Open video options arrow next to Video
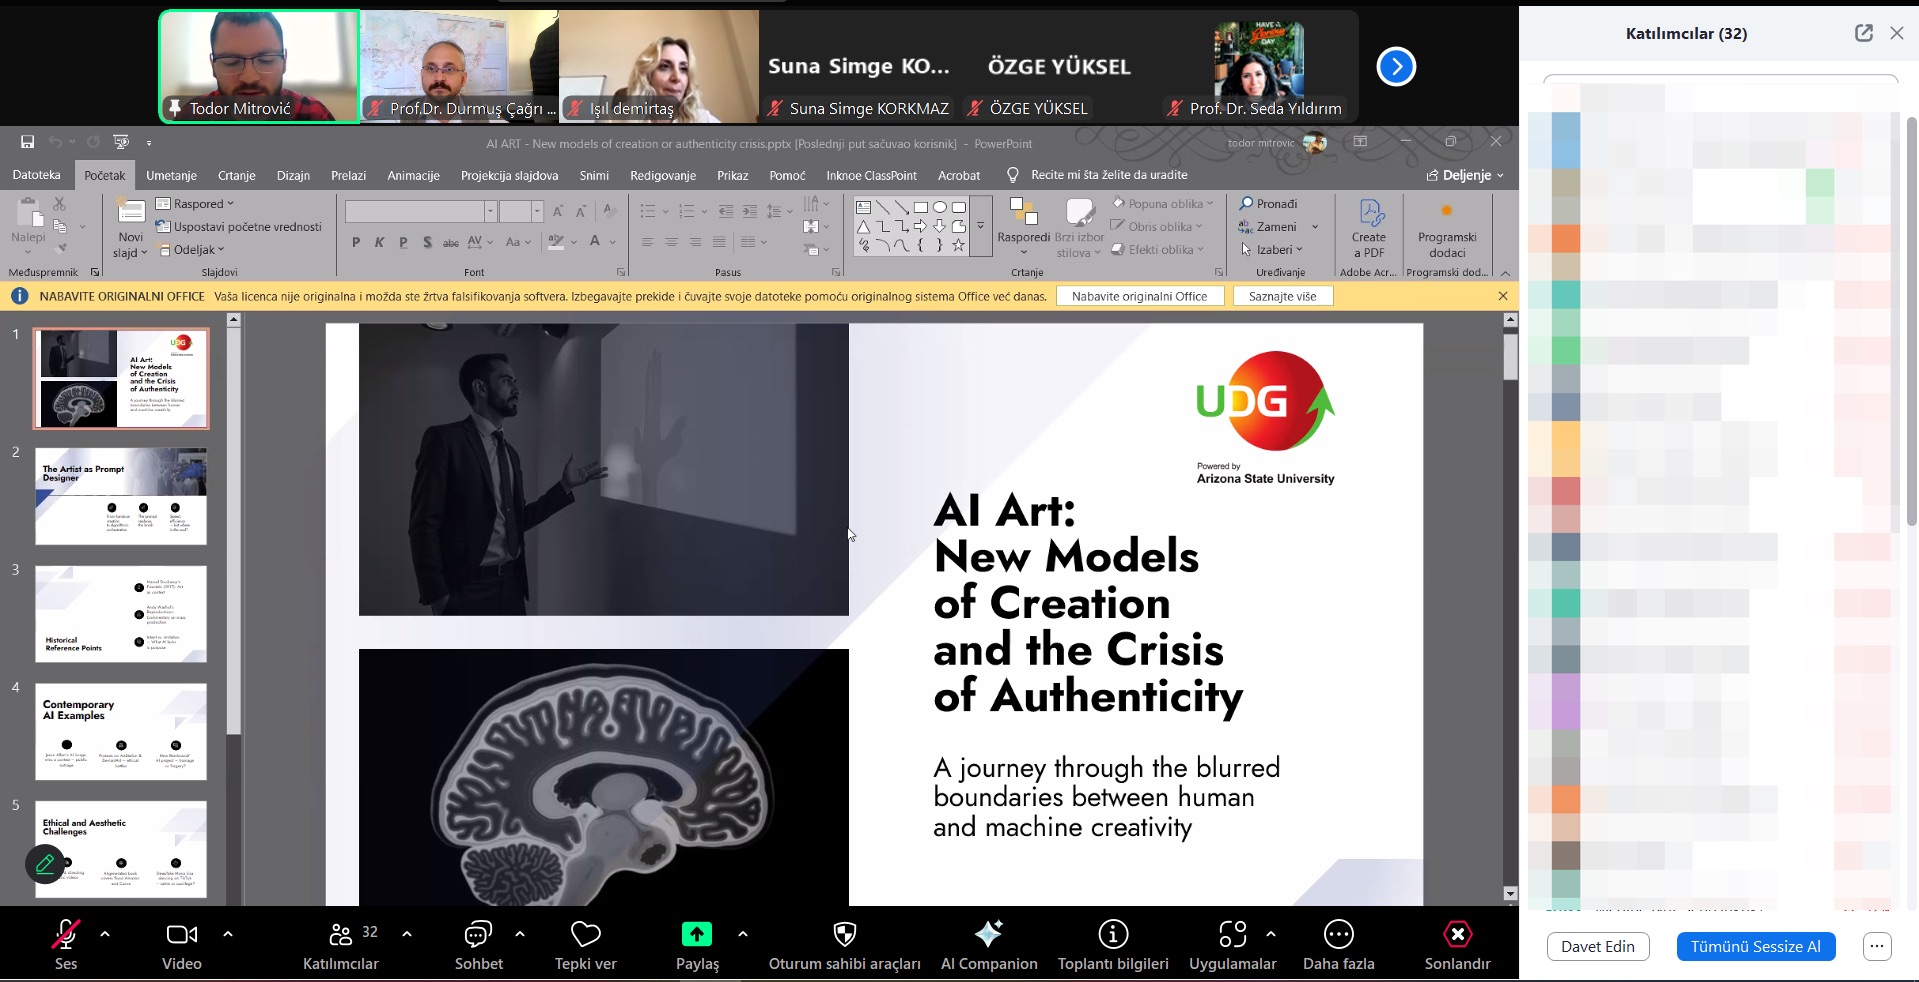The image size is (1919, 982). tap(228, 934)
